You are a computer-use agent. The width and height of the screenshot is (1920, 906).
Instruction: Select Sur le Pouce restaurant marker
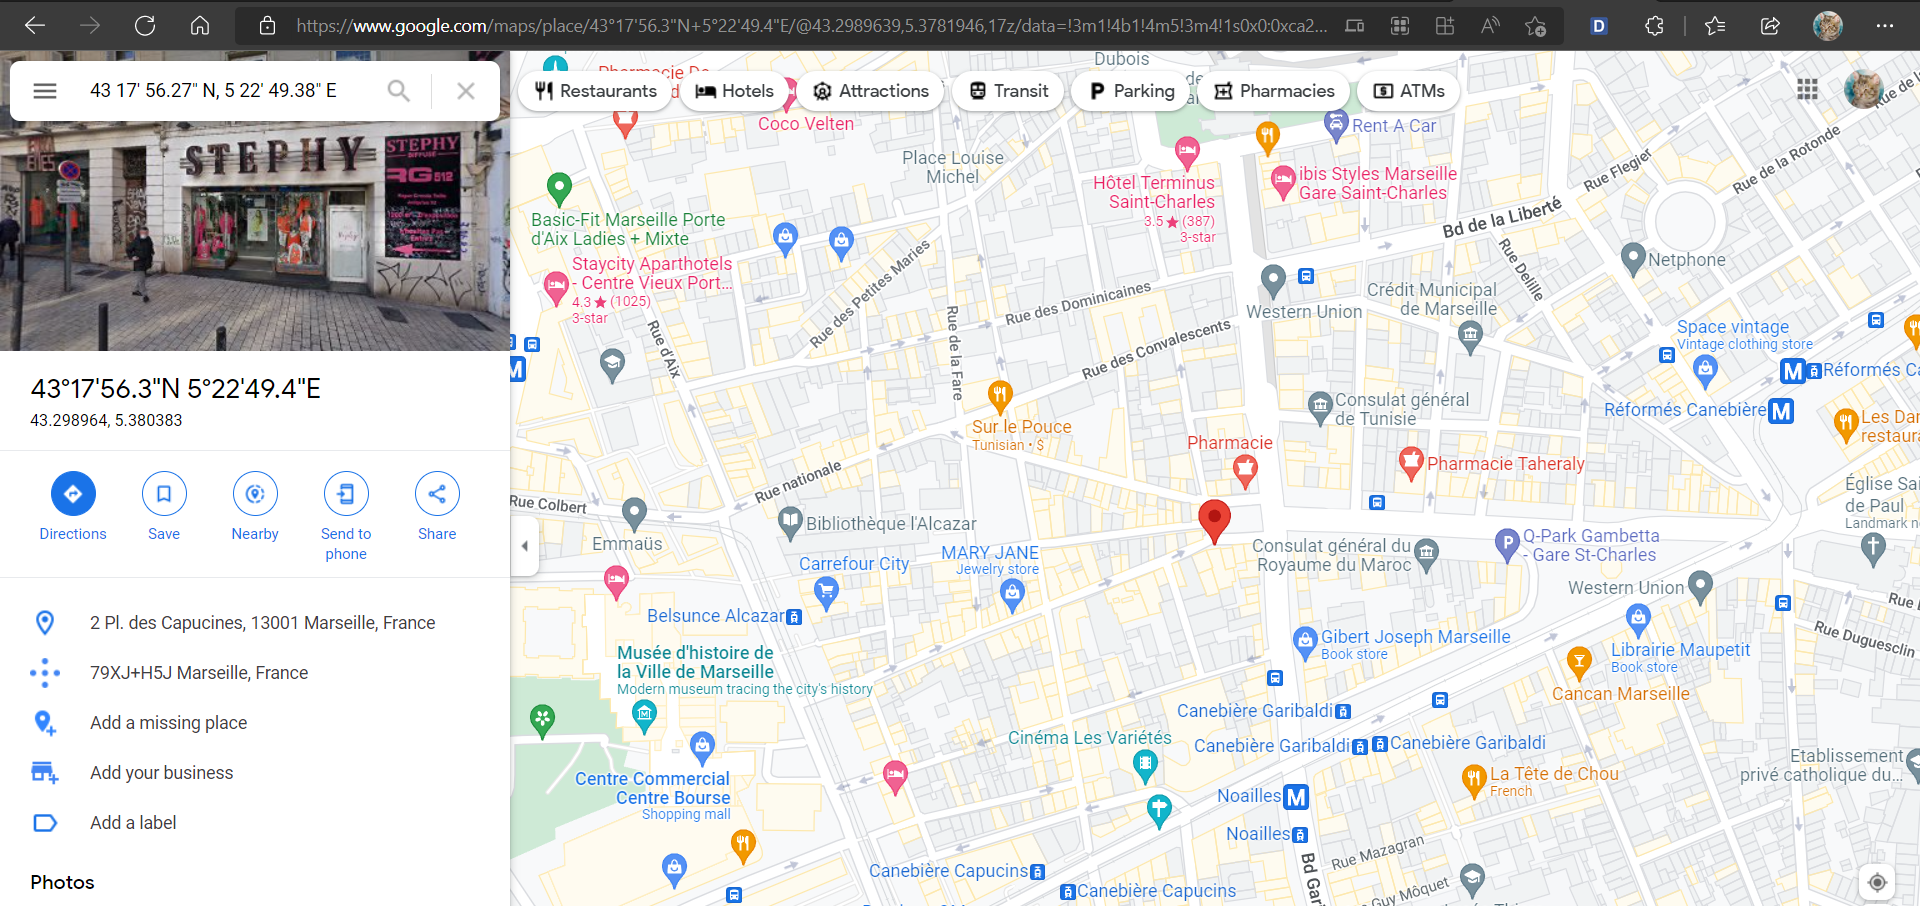[999, 397]
